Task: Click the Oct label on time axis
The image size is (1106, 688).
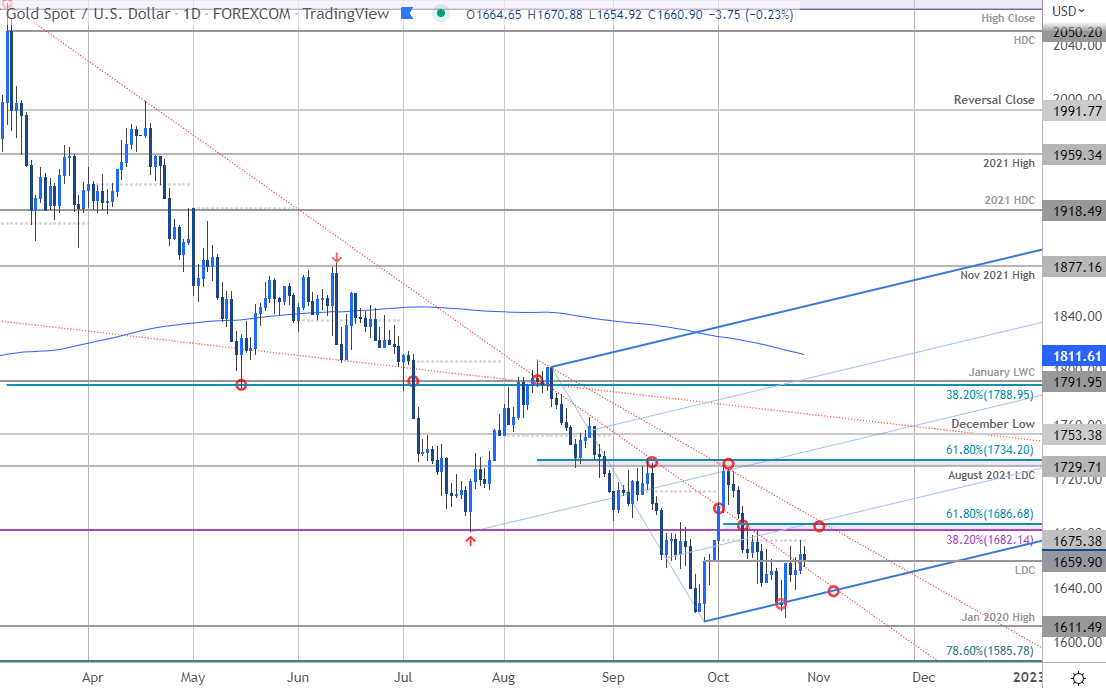Action: 718,677
